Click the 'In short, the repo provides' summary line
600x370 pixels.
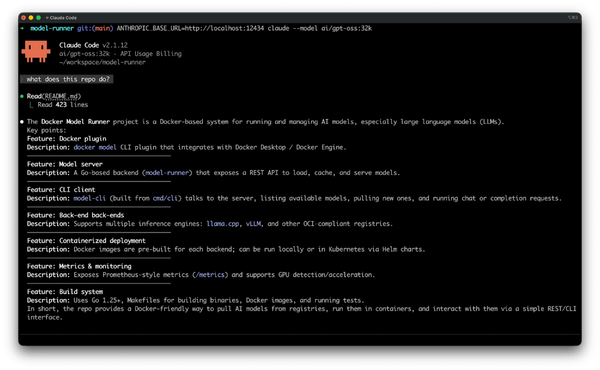pos(302,313)
